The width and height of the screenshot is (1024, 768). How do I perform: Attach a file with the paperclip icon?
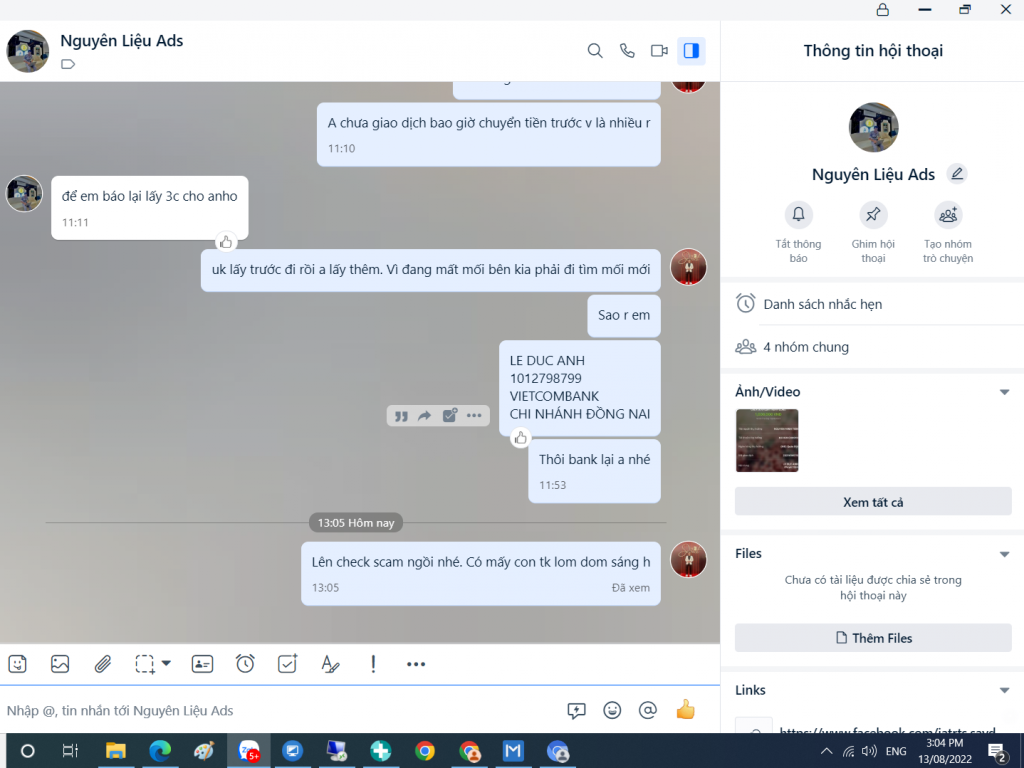click(x=102, y=663)
